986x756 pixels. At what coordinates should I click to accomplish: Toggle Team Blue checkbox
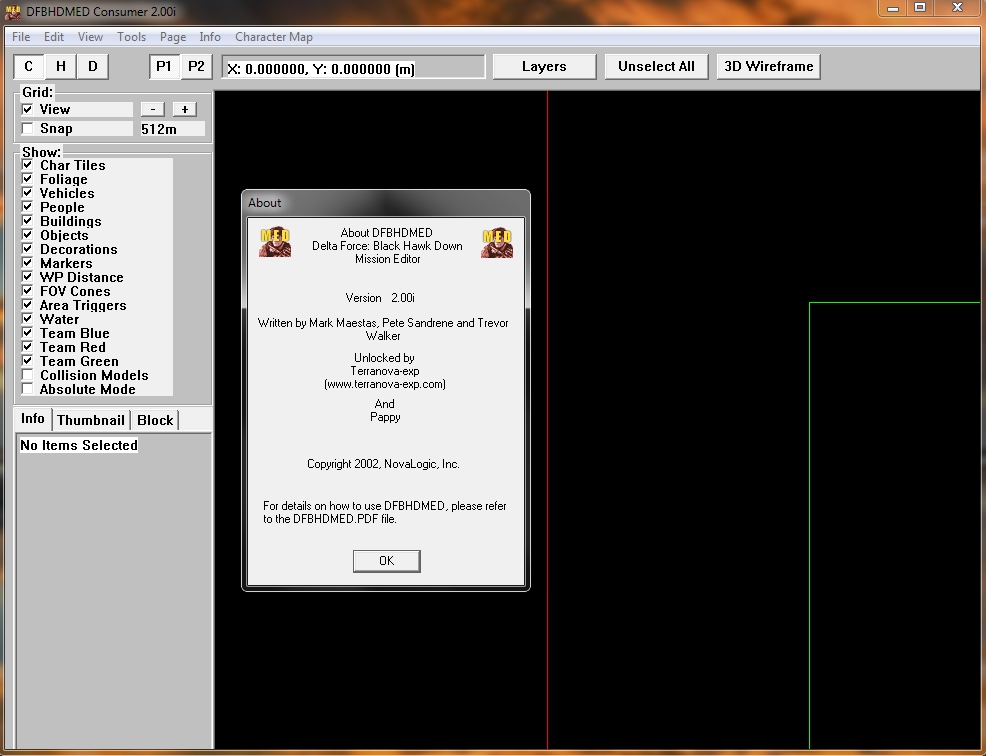coord(27,333)
